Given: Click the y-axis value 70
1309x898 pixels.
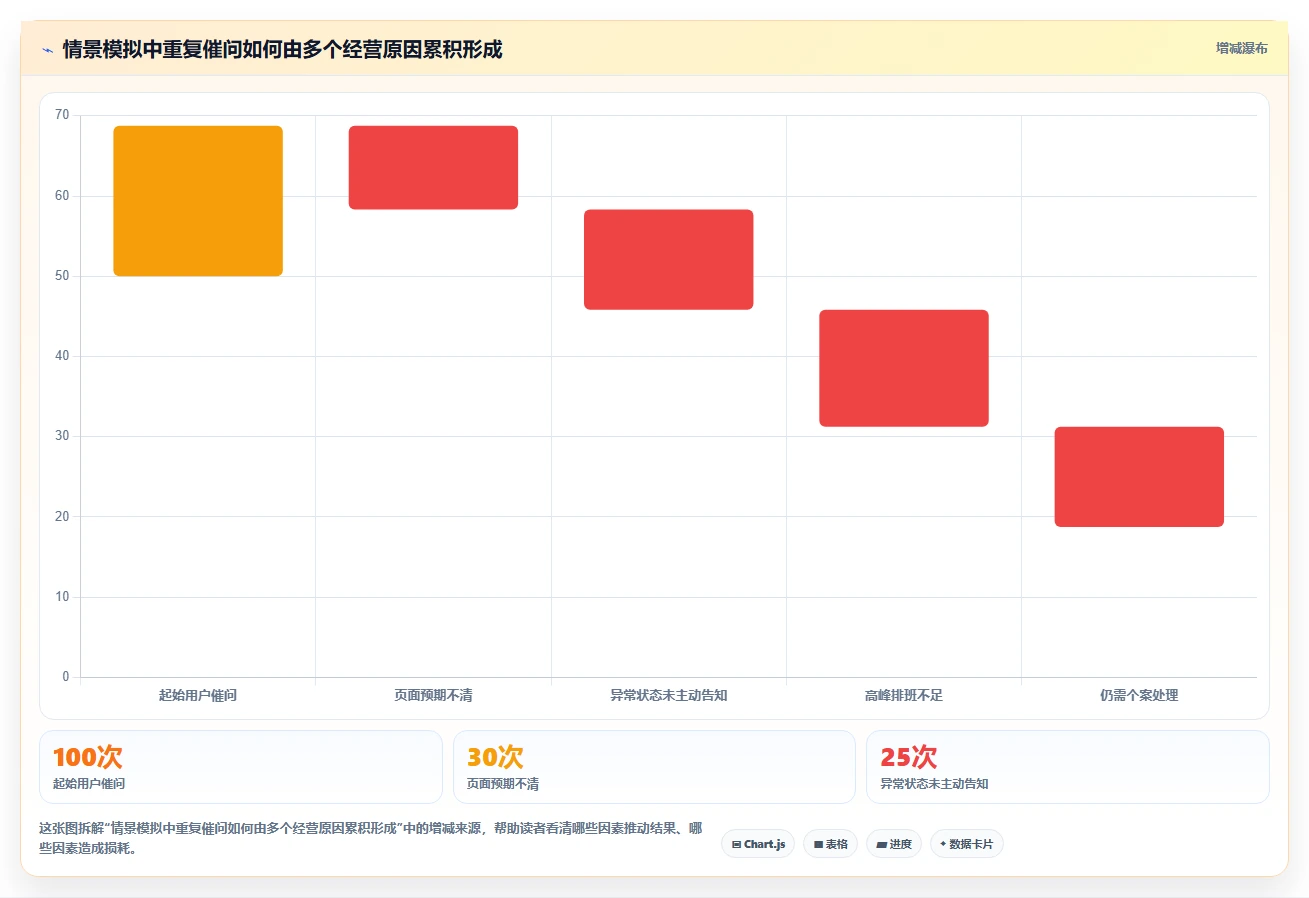Looking at the screenshot, I should click(x=62, y=115).
